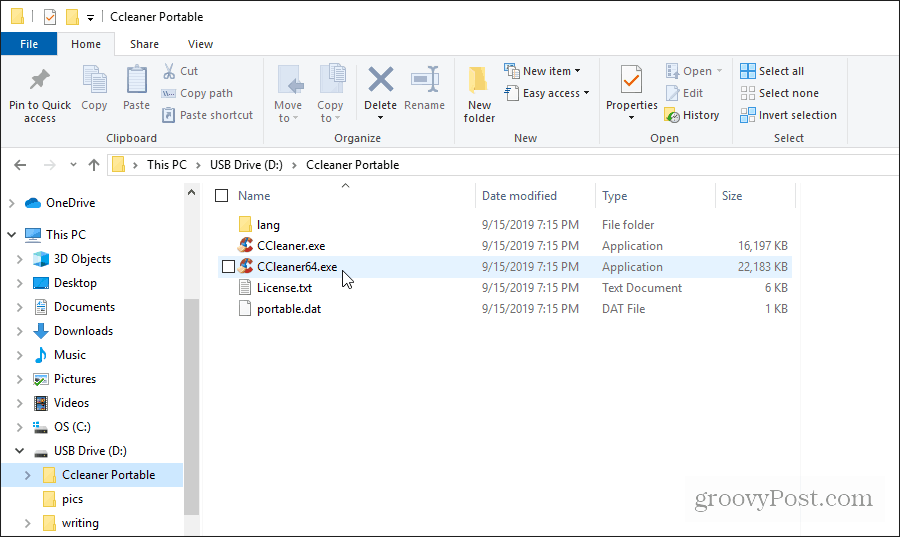Click Ccleaner Portable breadcrumb
The image size is (900, 537).
point(352,165)
